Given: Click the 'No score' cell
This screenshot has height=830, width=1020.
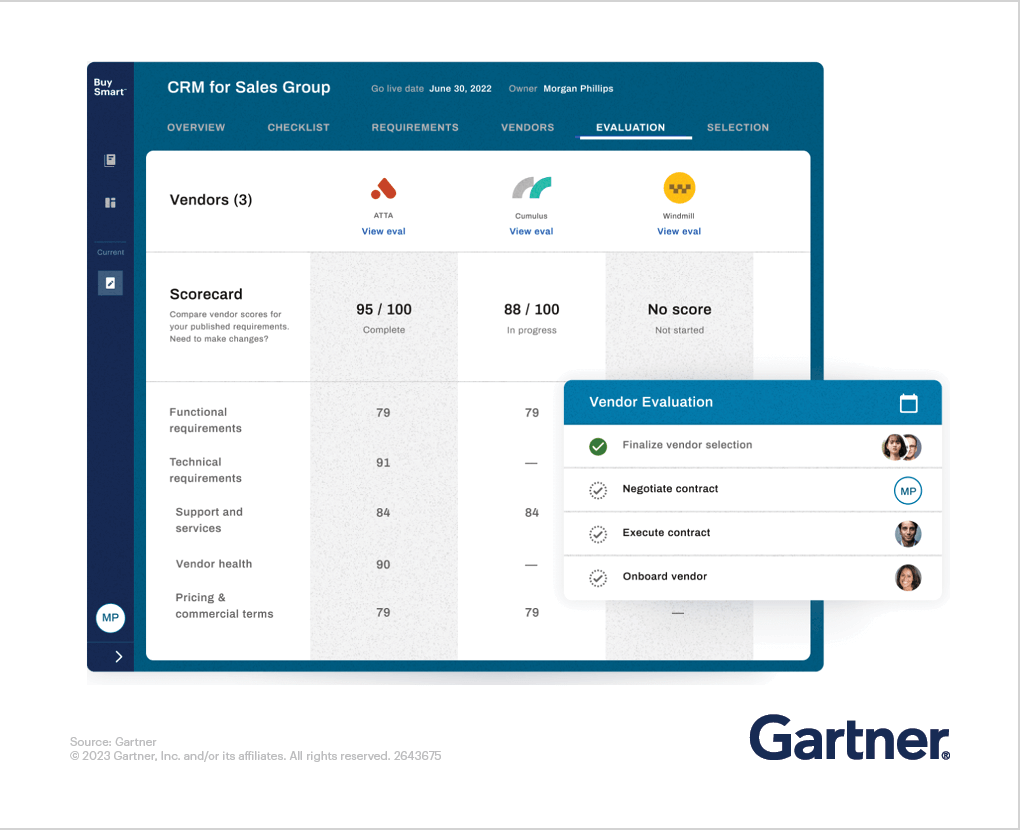Looking at the screenshot, I should tap(679, 310).
